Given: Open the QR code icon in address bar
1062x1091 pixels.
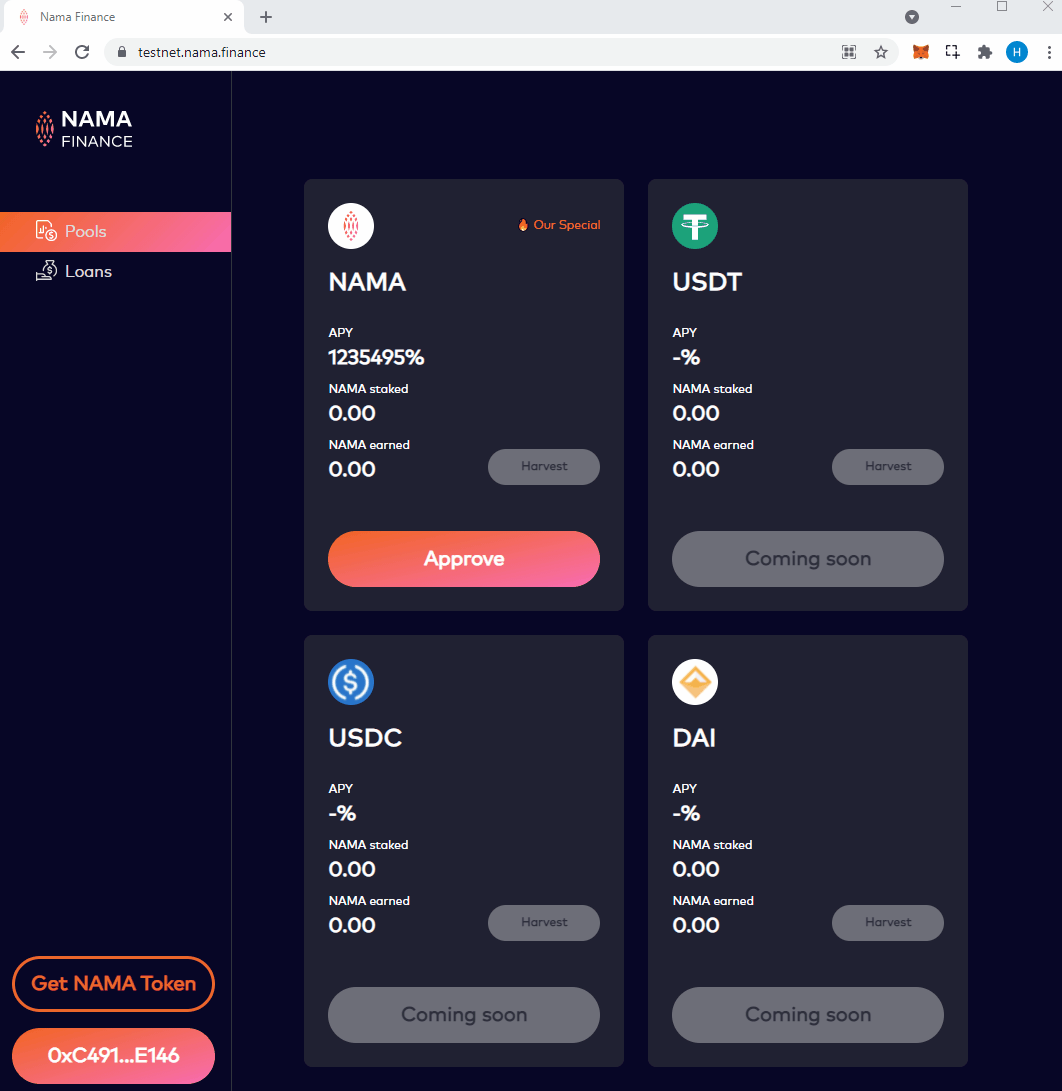Looking at the screenshot, I should (x=849, y=52).
